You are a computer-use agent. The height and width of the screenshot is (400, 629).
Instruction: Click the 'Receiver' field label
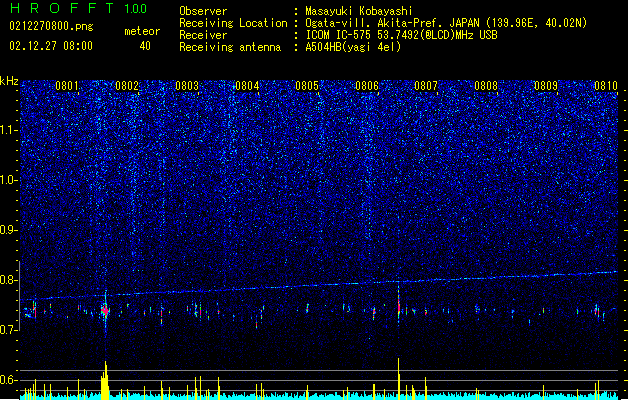click(203, 35)
